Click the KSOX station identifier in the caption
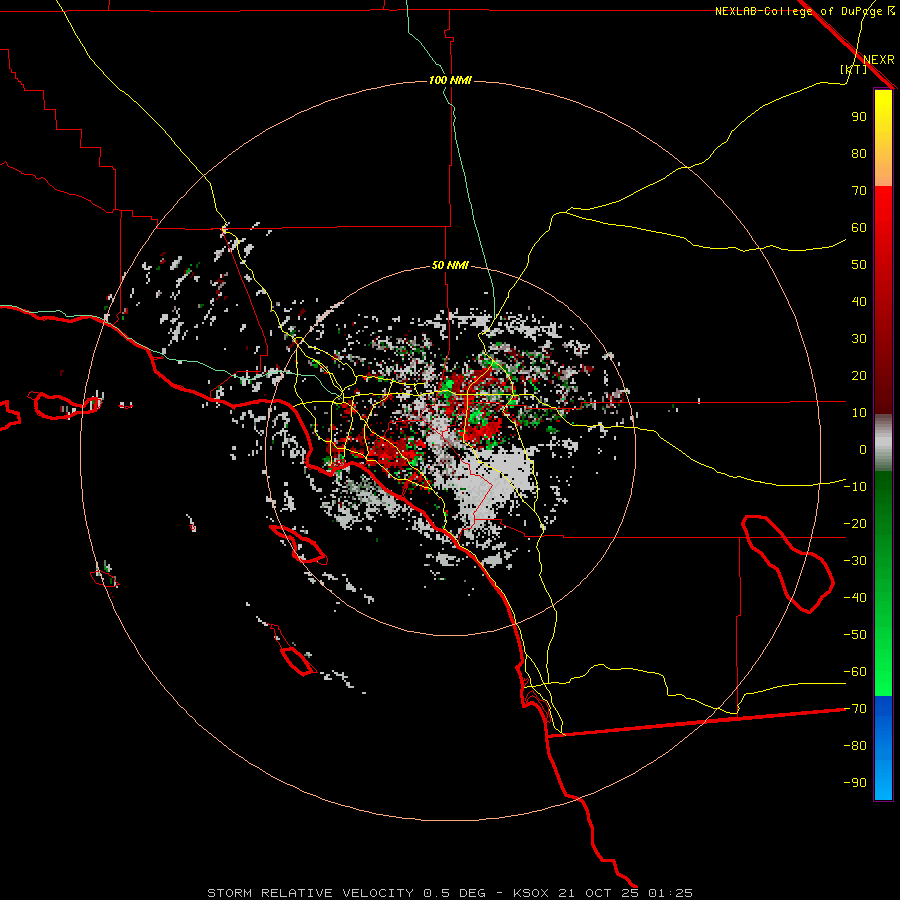This screenshot has width=900, height=900. (531, 893)
